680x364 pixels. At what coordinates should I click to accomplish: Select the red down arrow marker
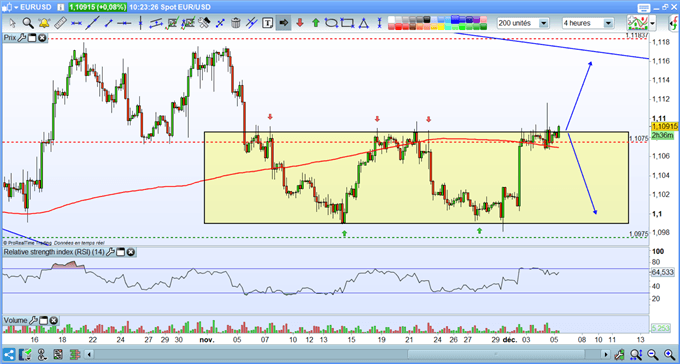click(300, 23)
